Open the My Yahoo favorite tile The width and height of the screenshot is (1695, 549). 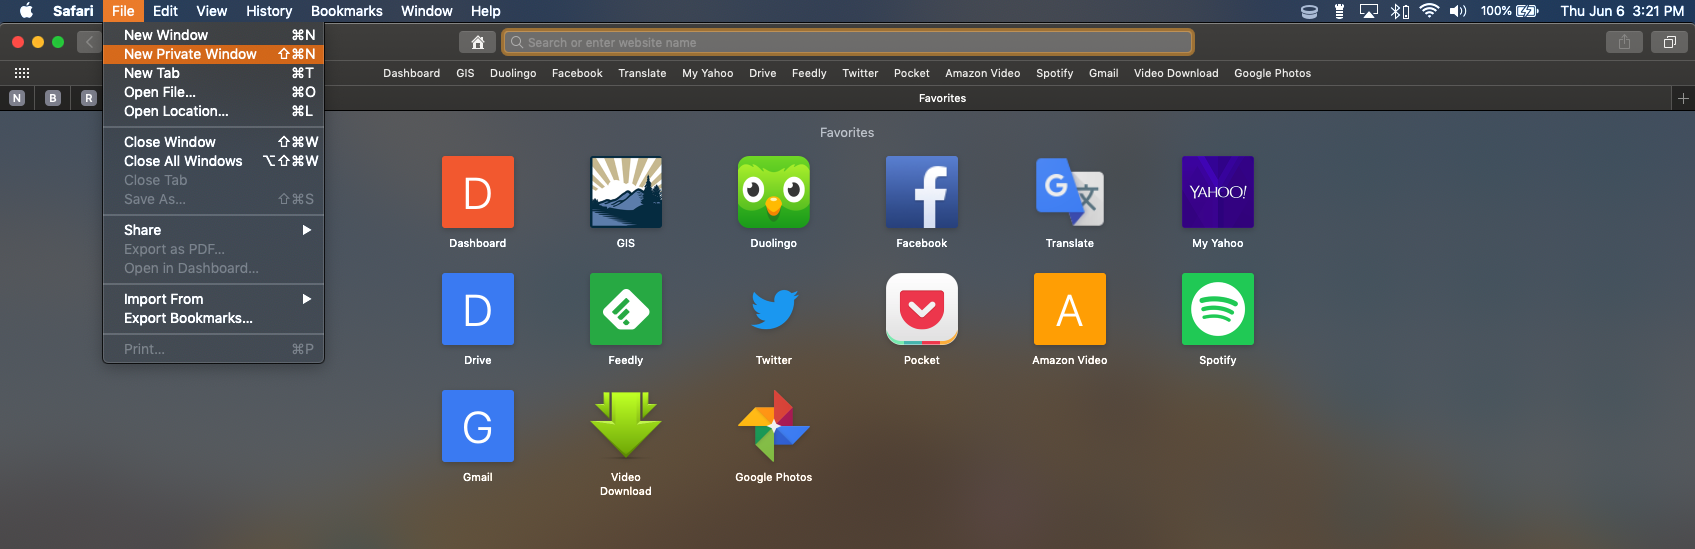click(x=1218, y=192)
